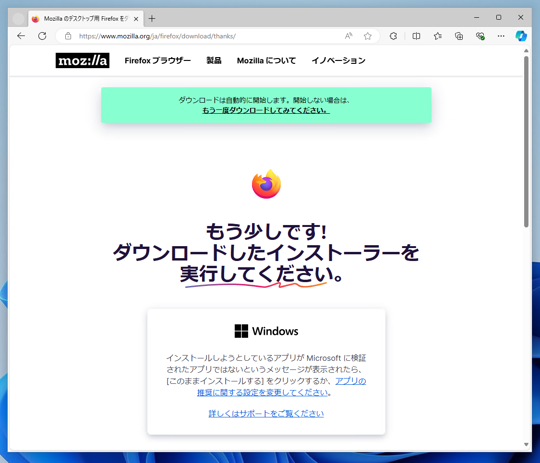Image resolution: width=540 pixels, height=463 pixels.
Task: Open the profile circle icon
Action: click(x=18, y=19)
